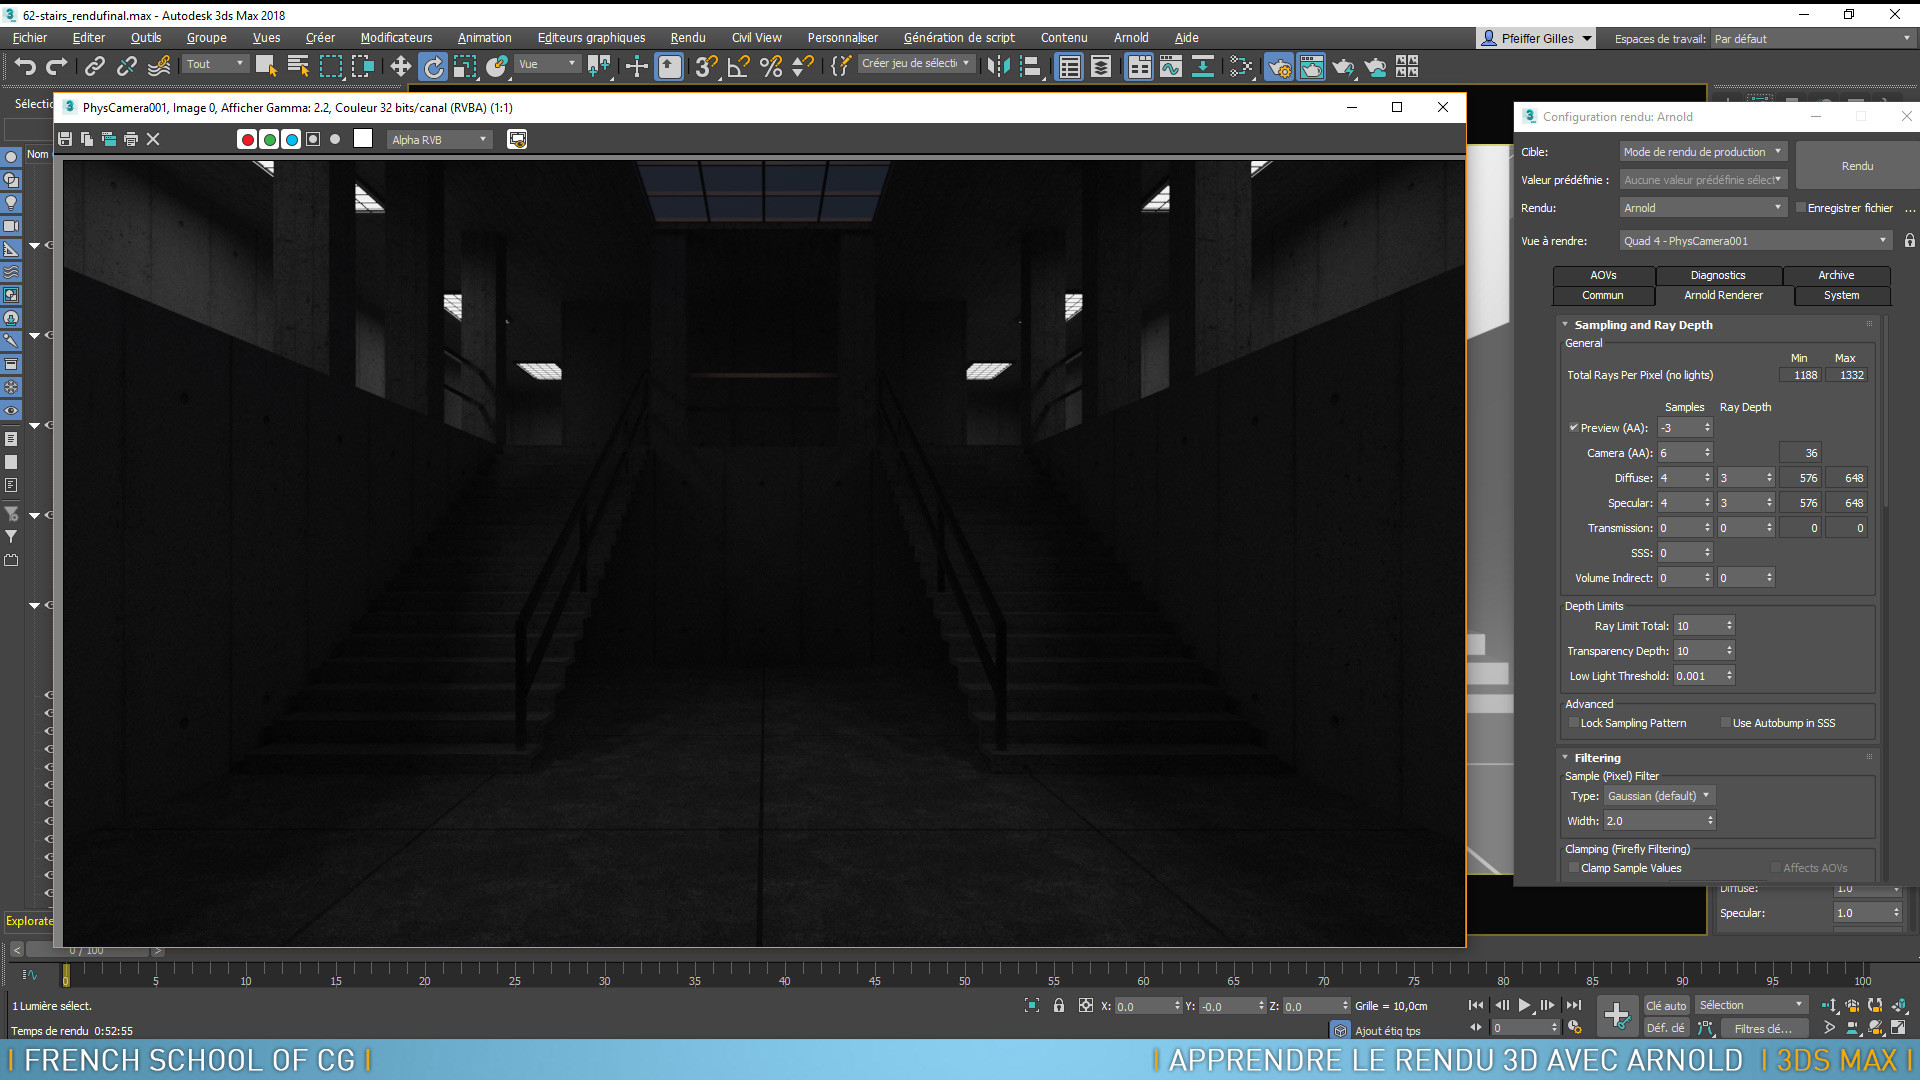Click the Diffuse value field showing 1.0
Viewport: 1920px width, 1080px height.
(1862, 888)
